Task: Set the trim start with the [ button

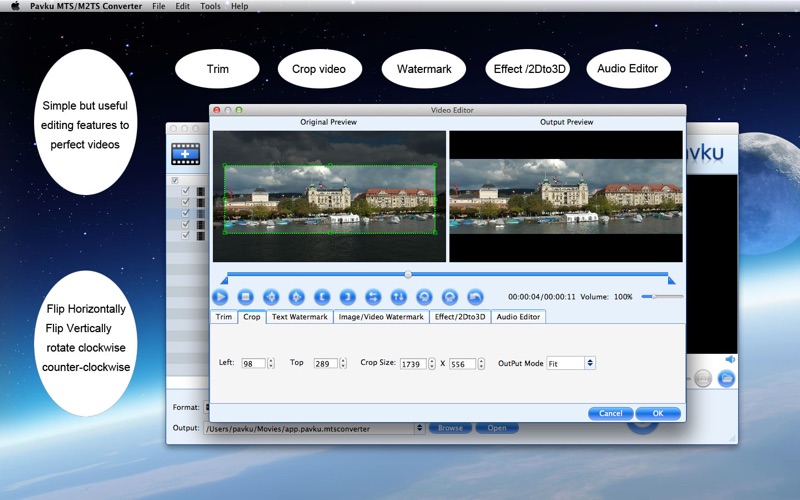Action: click(x=322, y=297)
